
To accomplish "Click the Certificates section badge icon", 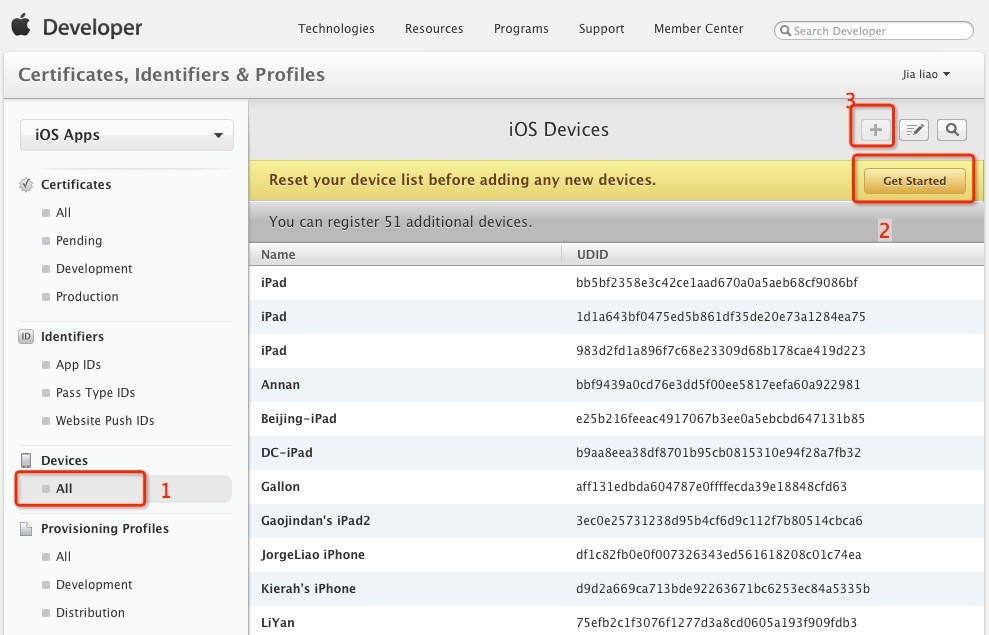I will click(x=26, y=185).
